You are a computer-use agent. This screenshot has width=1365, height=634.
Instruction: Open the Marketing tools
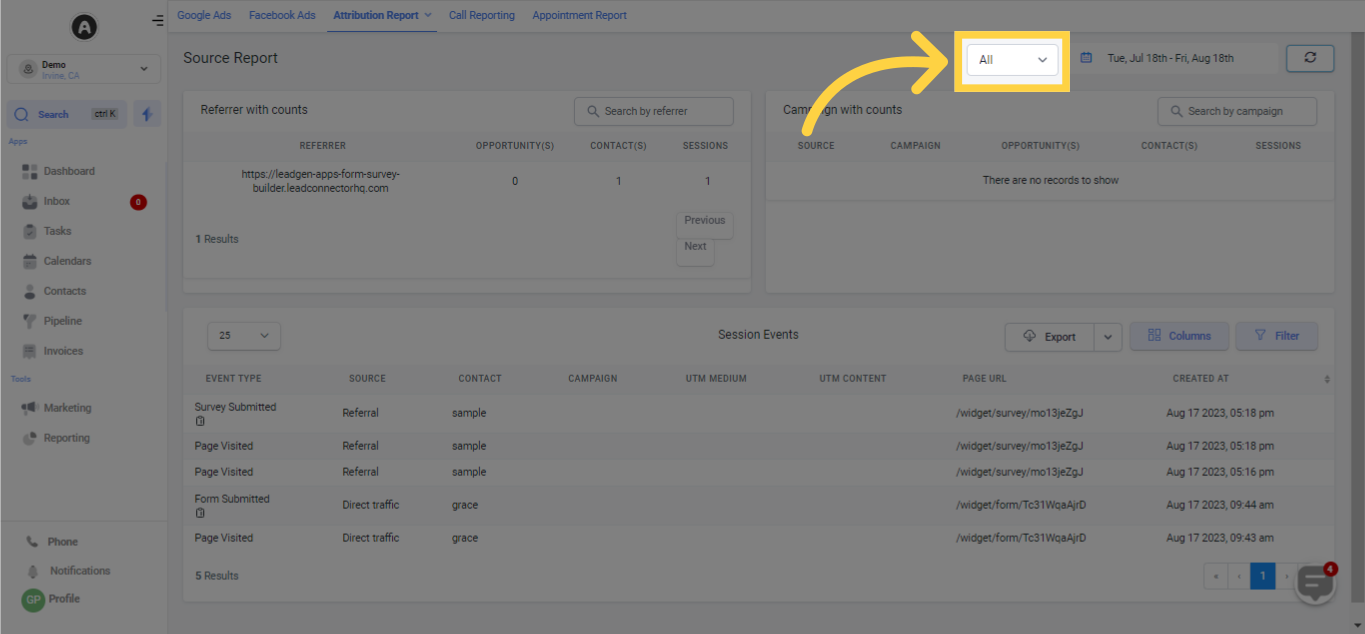(67, 407)
